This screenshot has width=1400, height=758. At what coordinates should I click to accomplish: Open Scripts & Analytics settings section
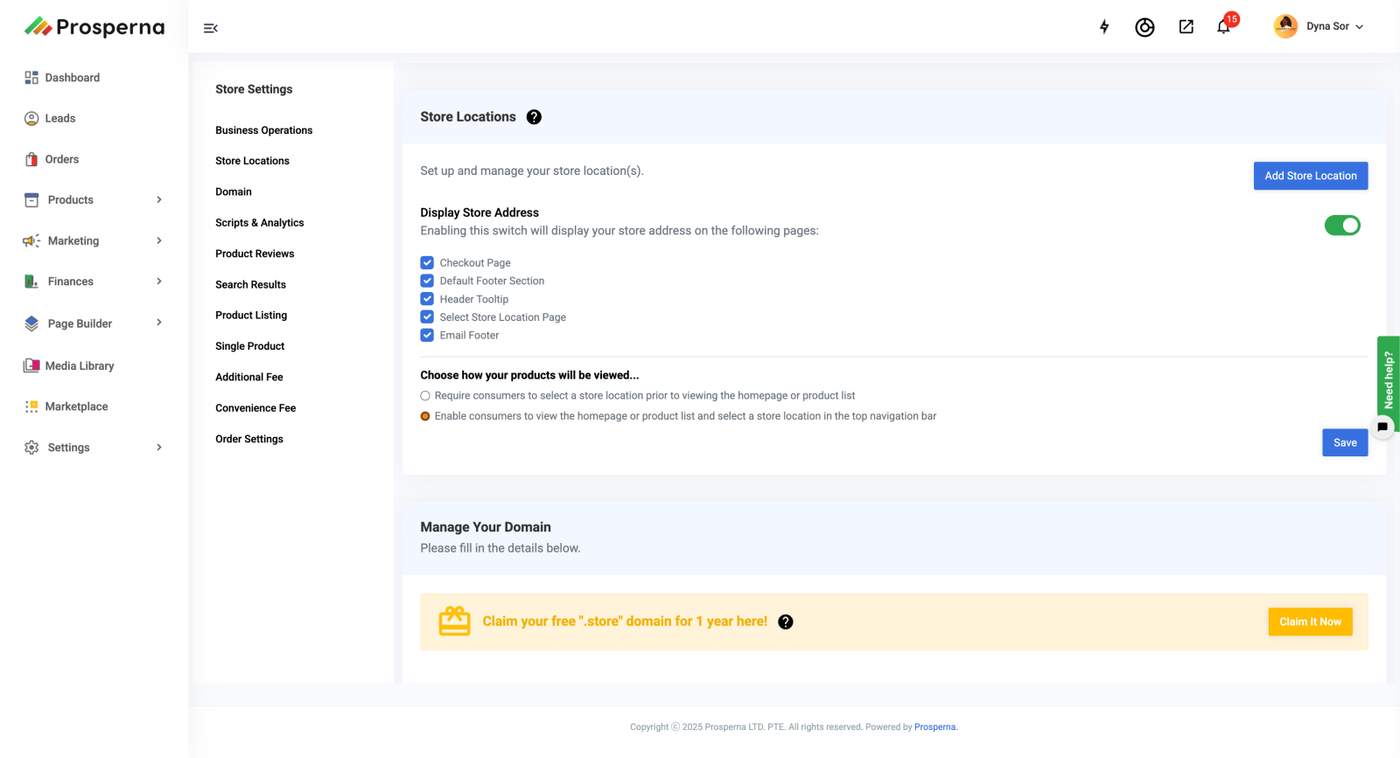259,223
